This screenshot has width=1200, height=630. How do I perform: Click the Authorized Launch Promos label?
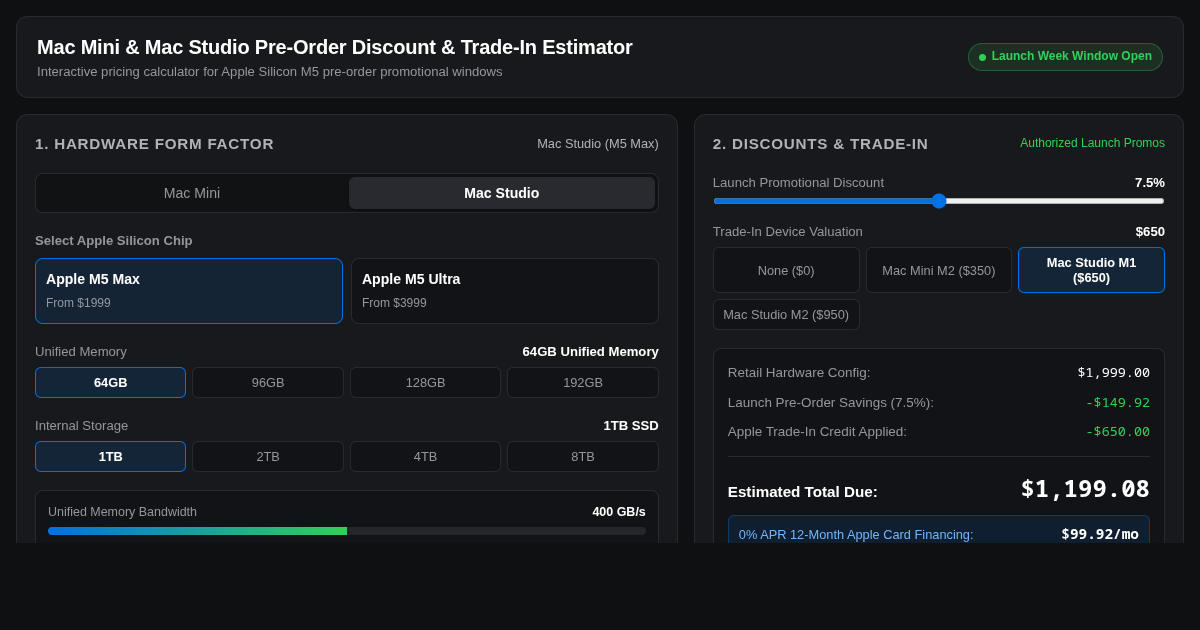pyautogui.click(x=1092, y=143)
